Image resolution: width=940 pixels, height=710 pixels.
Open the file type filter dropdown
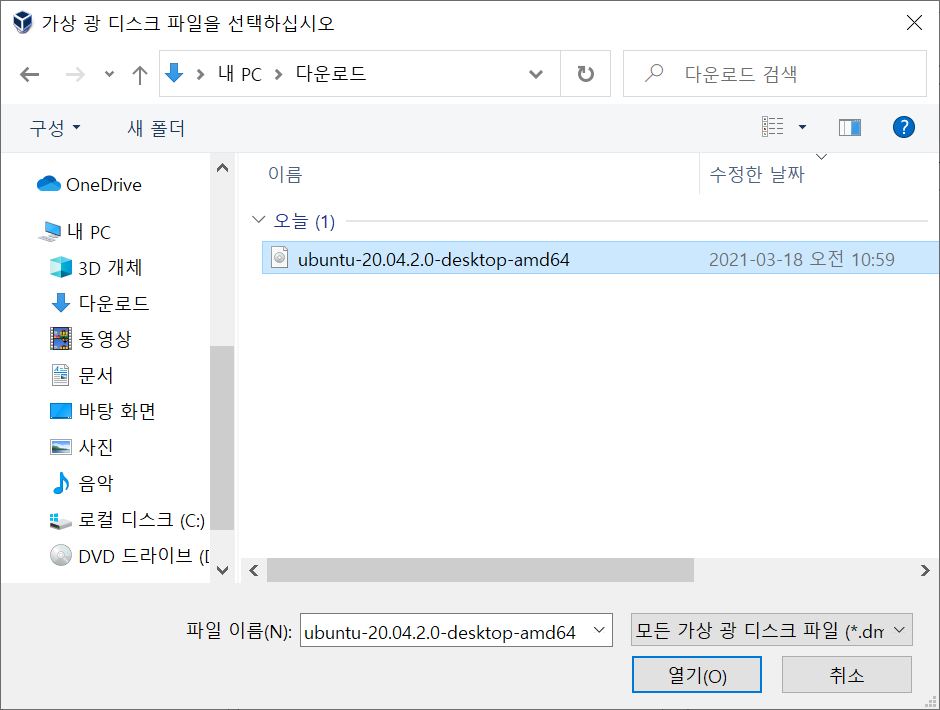pyautogui.click(x=772, y=630)
